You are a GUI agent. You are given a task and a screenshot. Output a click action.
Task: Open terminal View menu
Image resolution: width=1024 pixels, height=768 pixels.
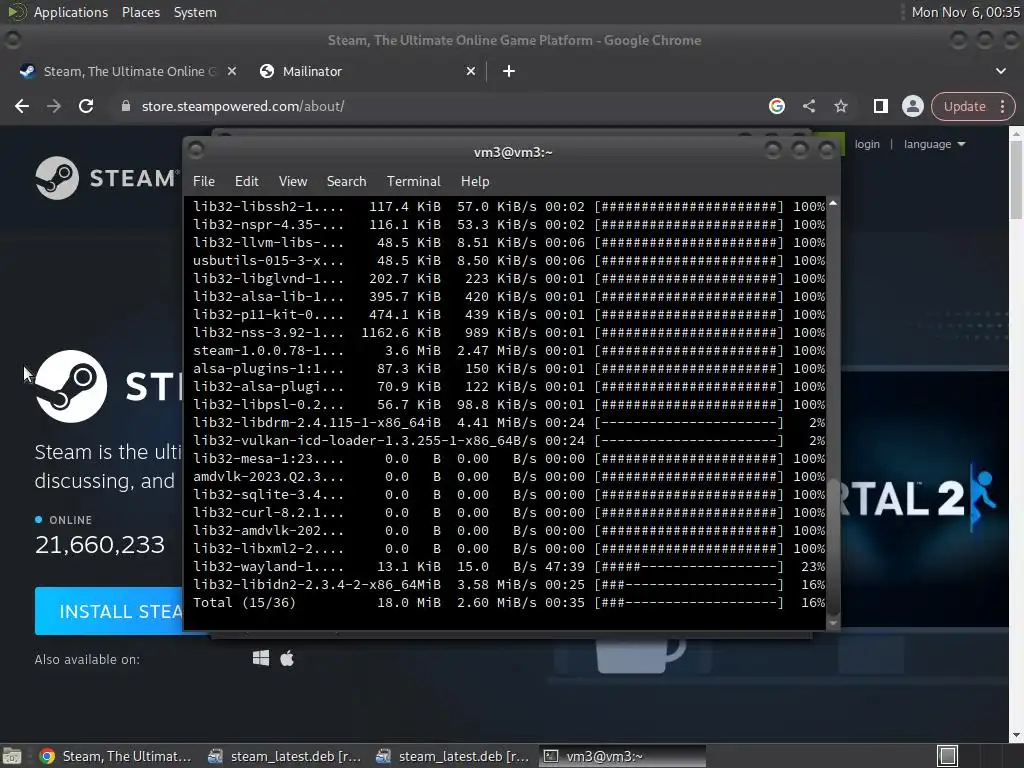coord(293,182)
